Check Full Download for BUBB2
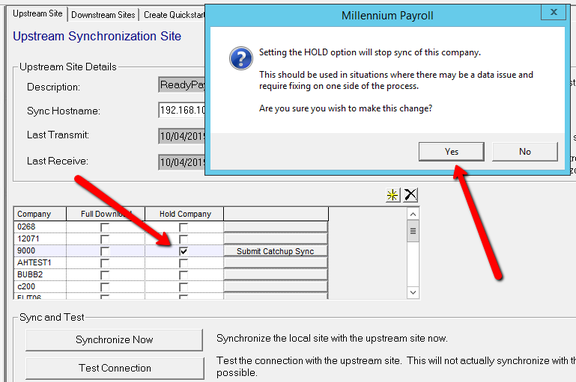The height and width of the screenshot is (382, 576). pos(105,275)
